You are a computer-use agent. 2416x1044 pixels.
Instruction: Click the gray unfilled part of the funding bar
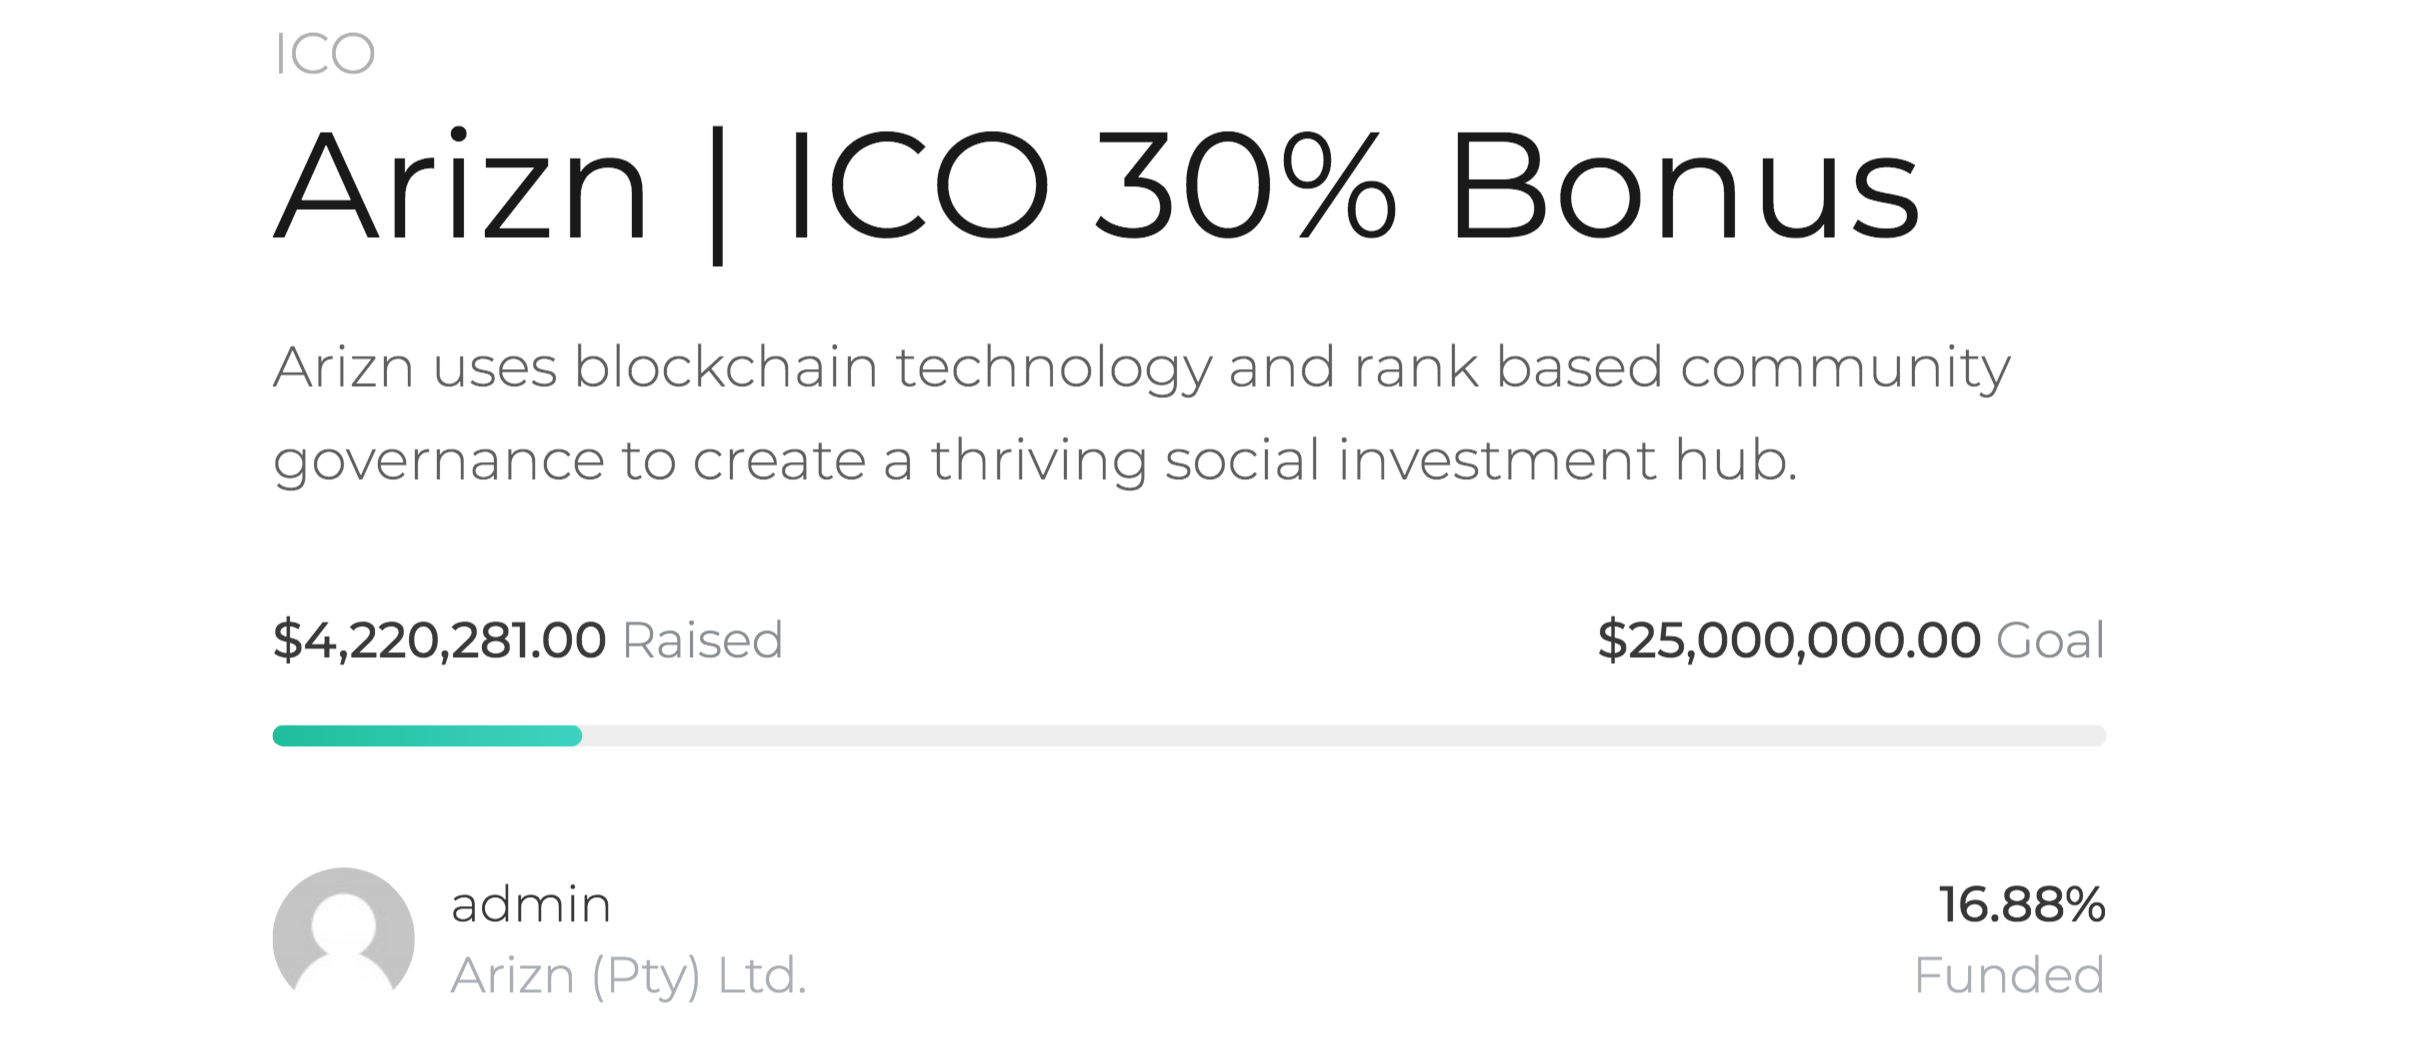(x=1340, y=736)
